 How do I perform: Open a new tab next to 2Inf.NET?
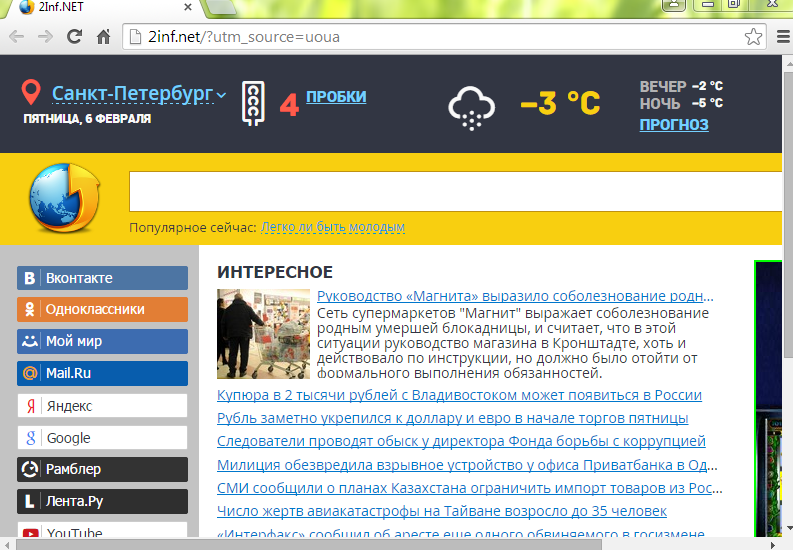pyautogui.click(x=221, y=7)
